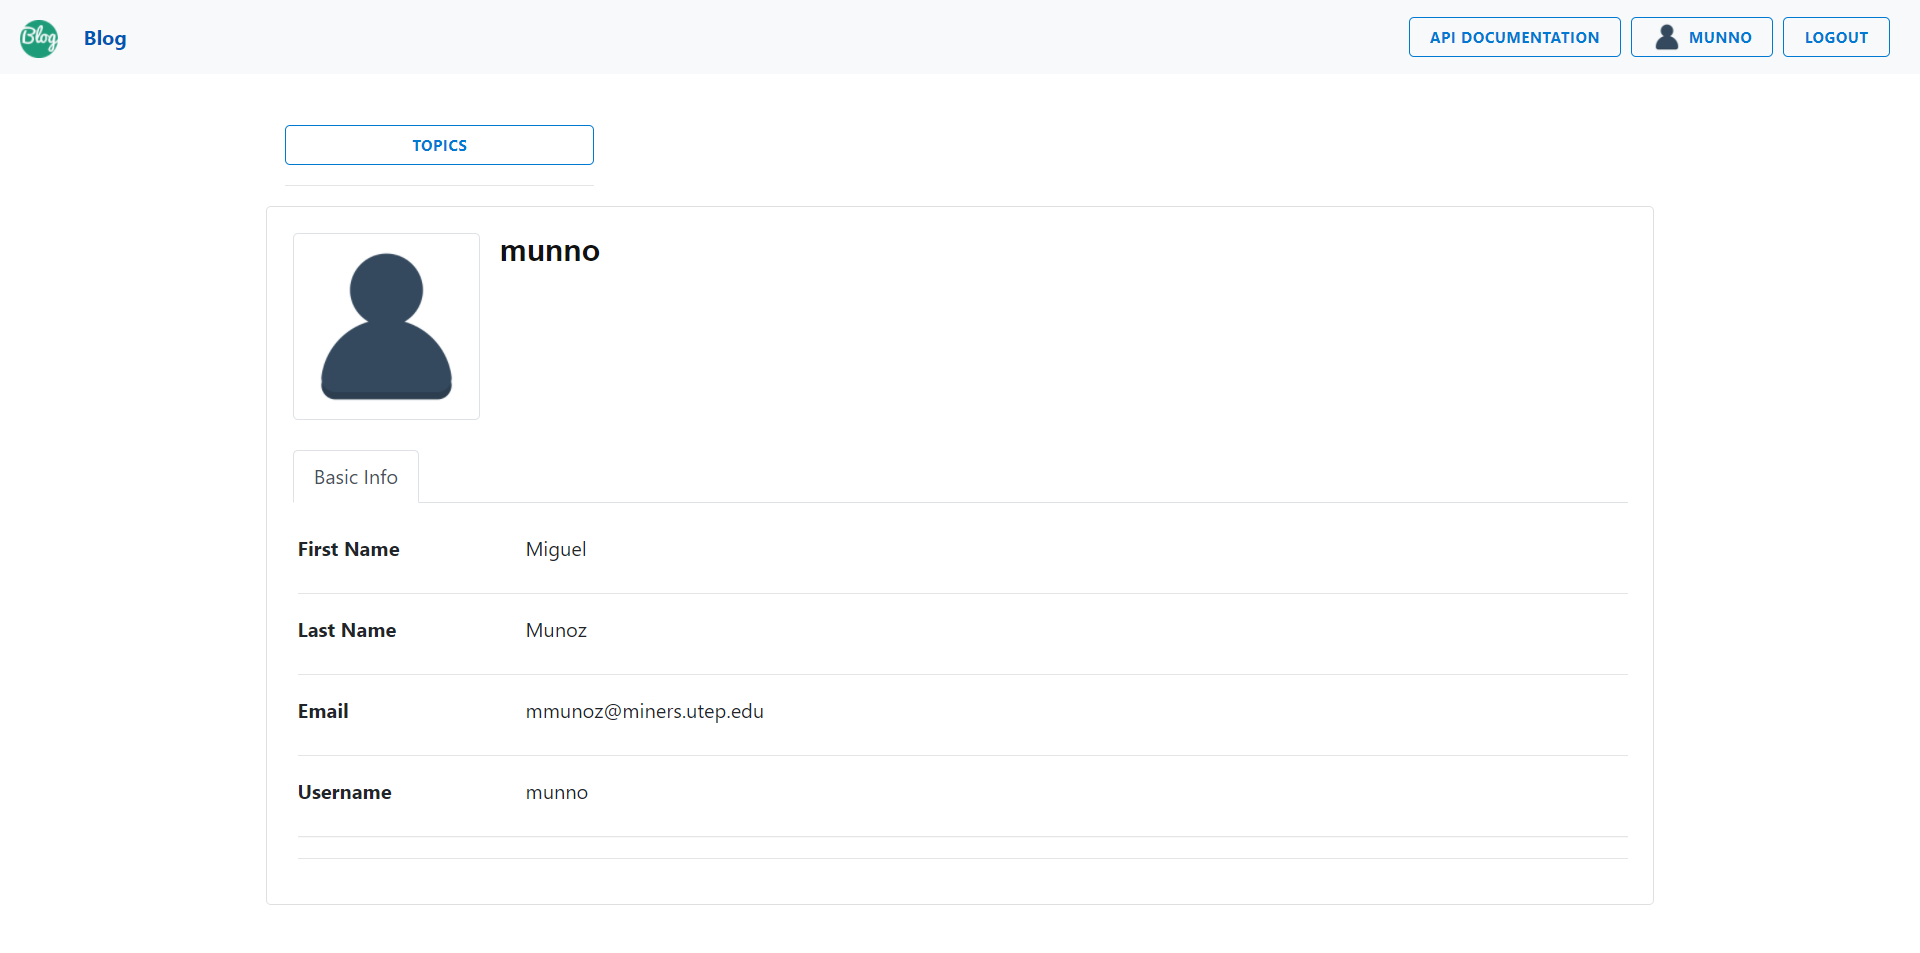Click the LOGOUT button
Viewport: 1920px width, 953px height.
click(x=1836, y=37)
